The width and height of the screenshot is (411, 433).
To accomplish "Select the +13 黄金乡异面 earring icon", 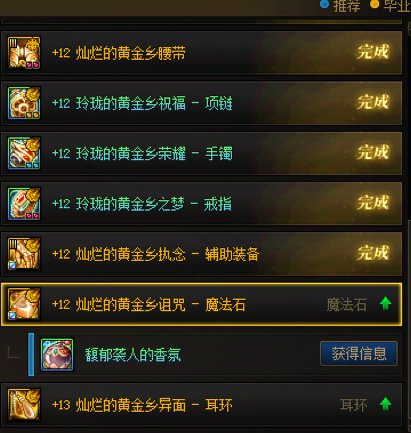I will click(24, 405).
